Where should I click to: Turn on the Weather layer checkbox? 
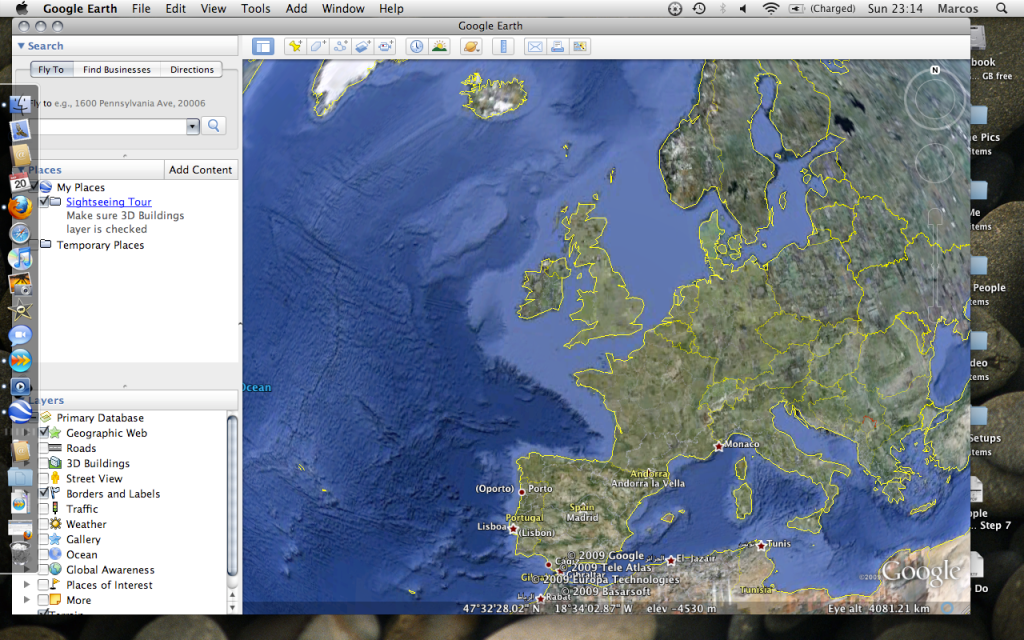click(x=43, y=524)
